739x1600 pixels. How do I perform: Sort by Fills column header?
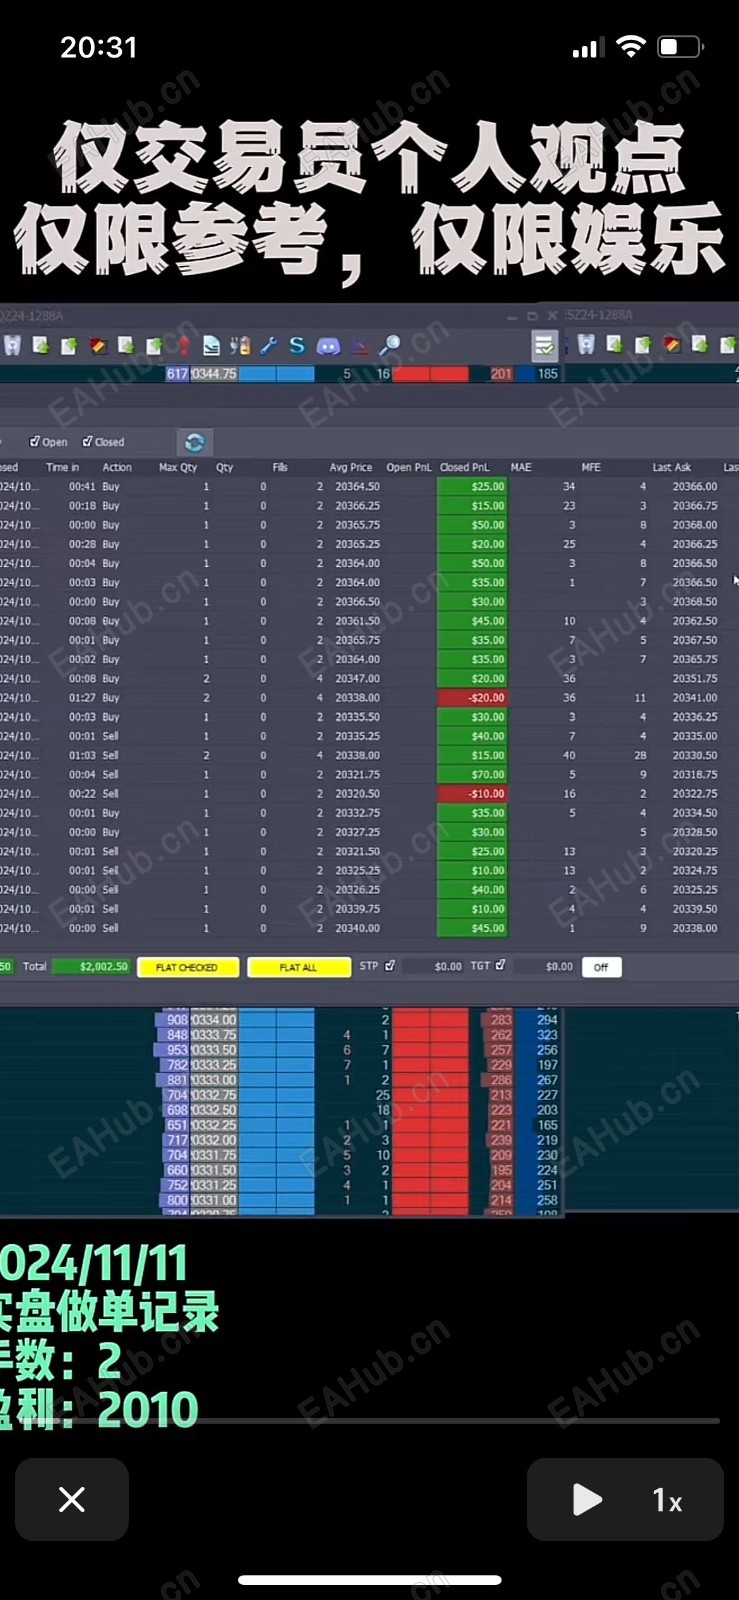[x=280, y=467]
